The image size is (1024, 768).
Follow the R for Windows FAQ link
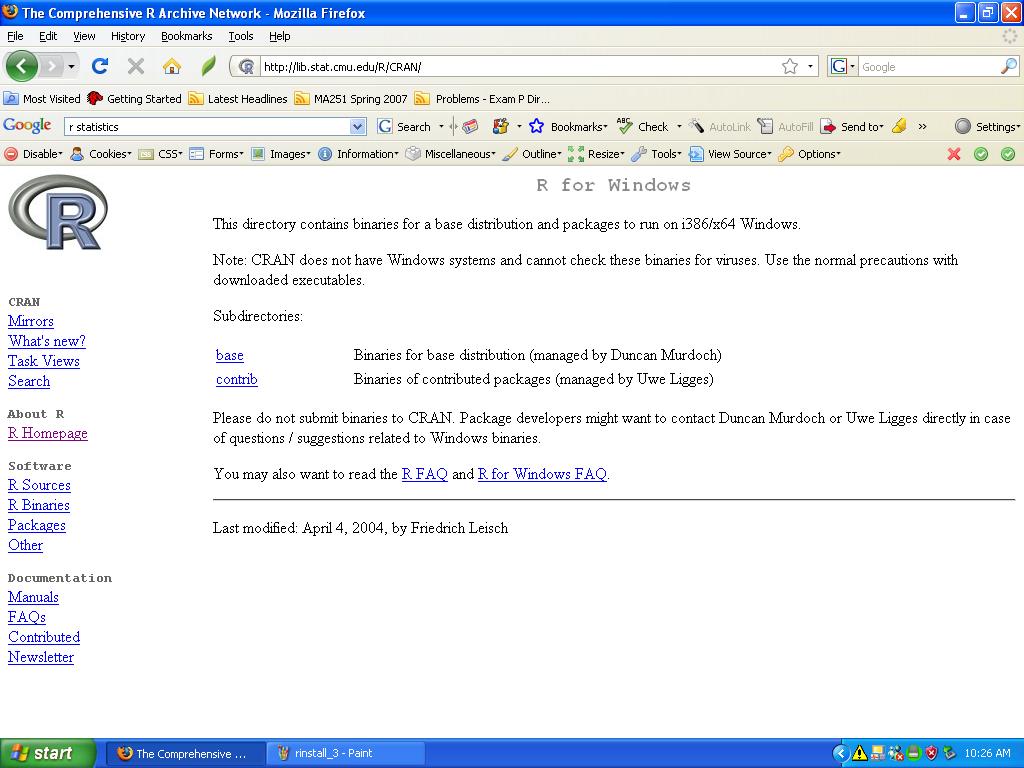[542, 474]
